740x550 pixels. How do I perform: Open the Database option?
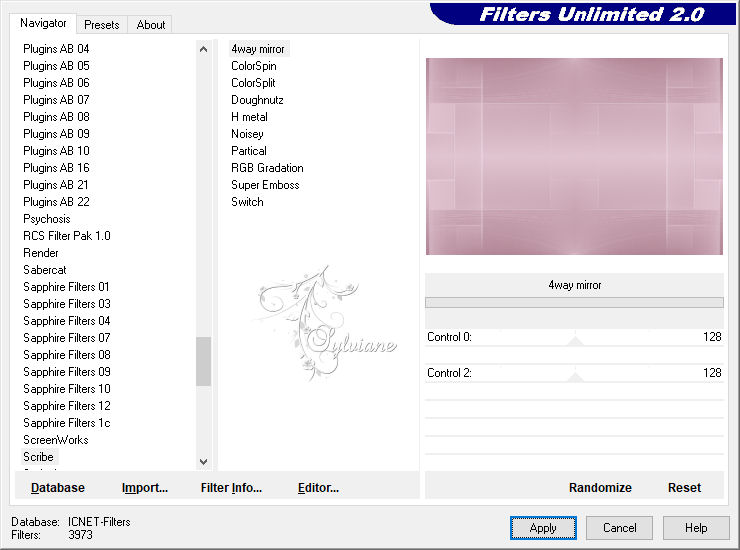pyautogui.click(x=58, y=488)
